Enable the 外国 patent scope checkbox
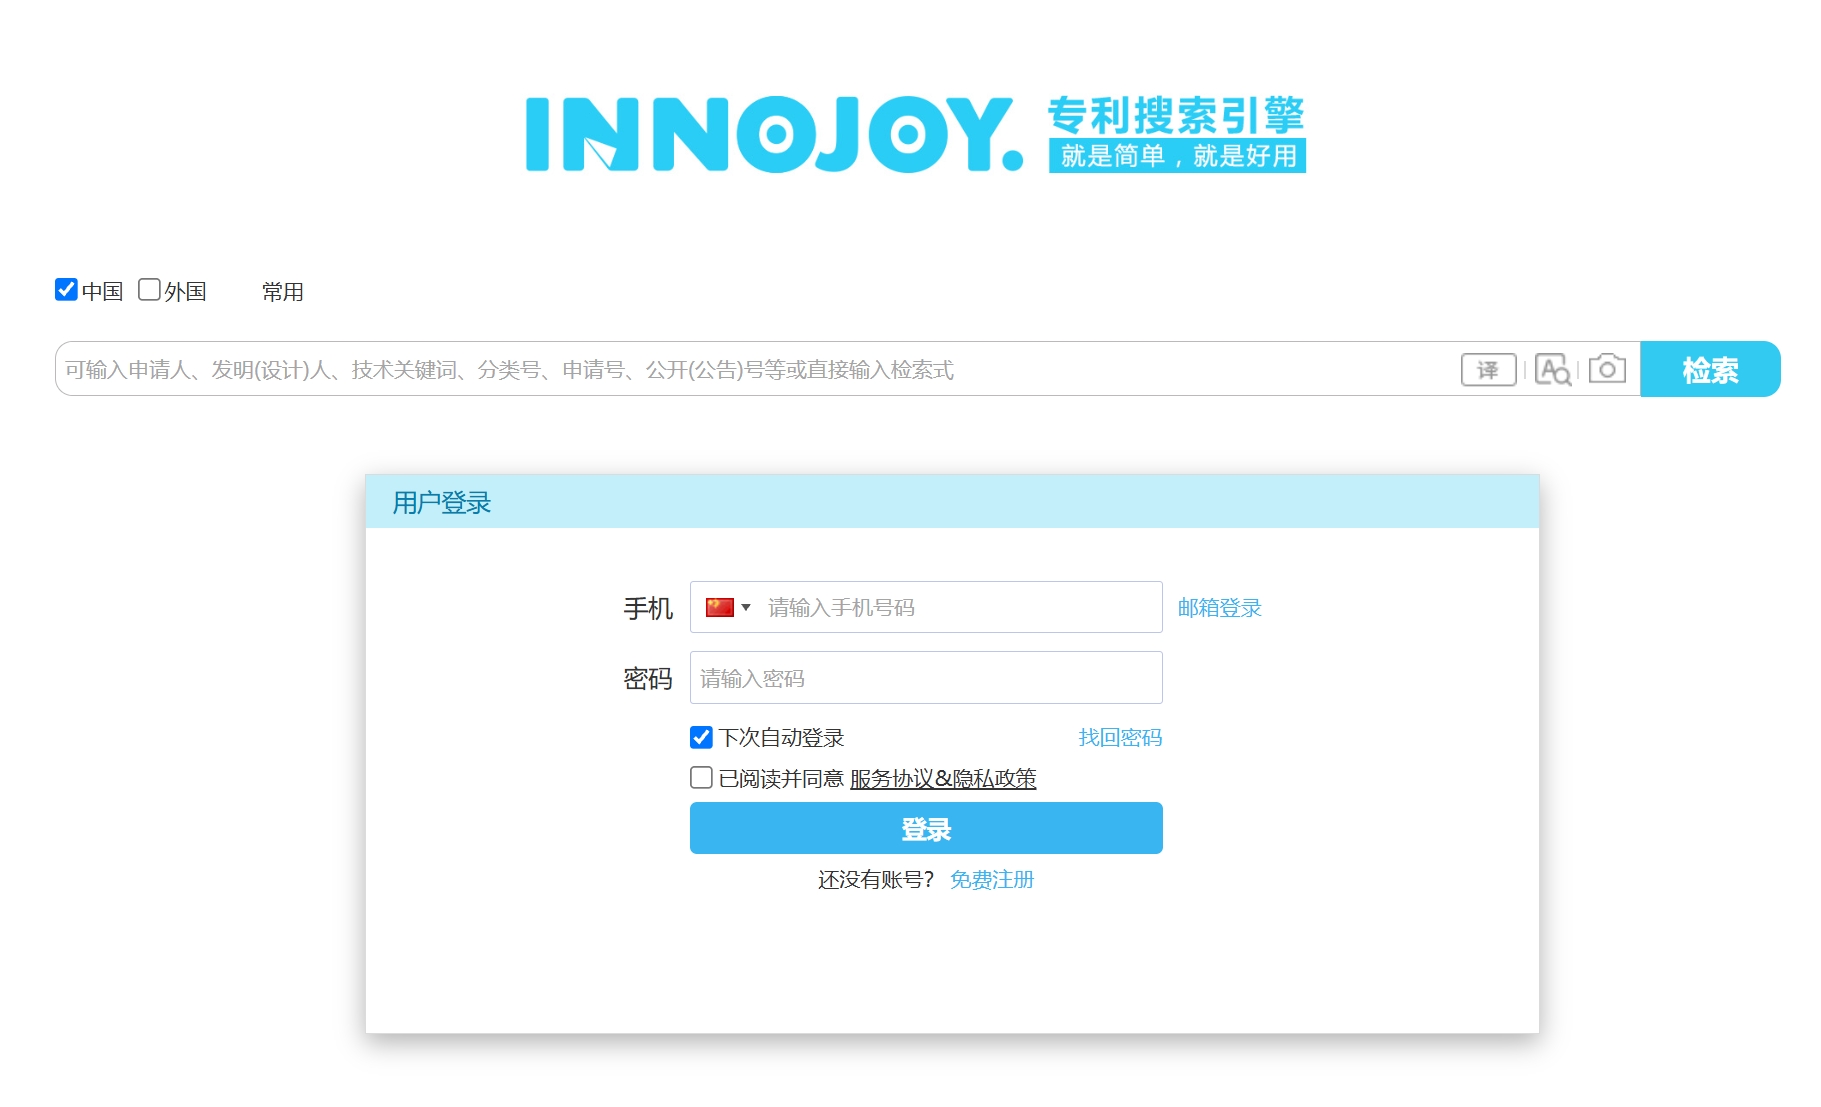This screenshot has width=1821, height=1107. (x=149, y=289)
